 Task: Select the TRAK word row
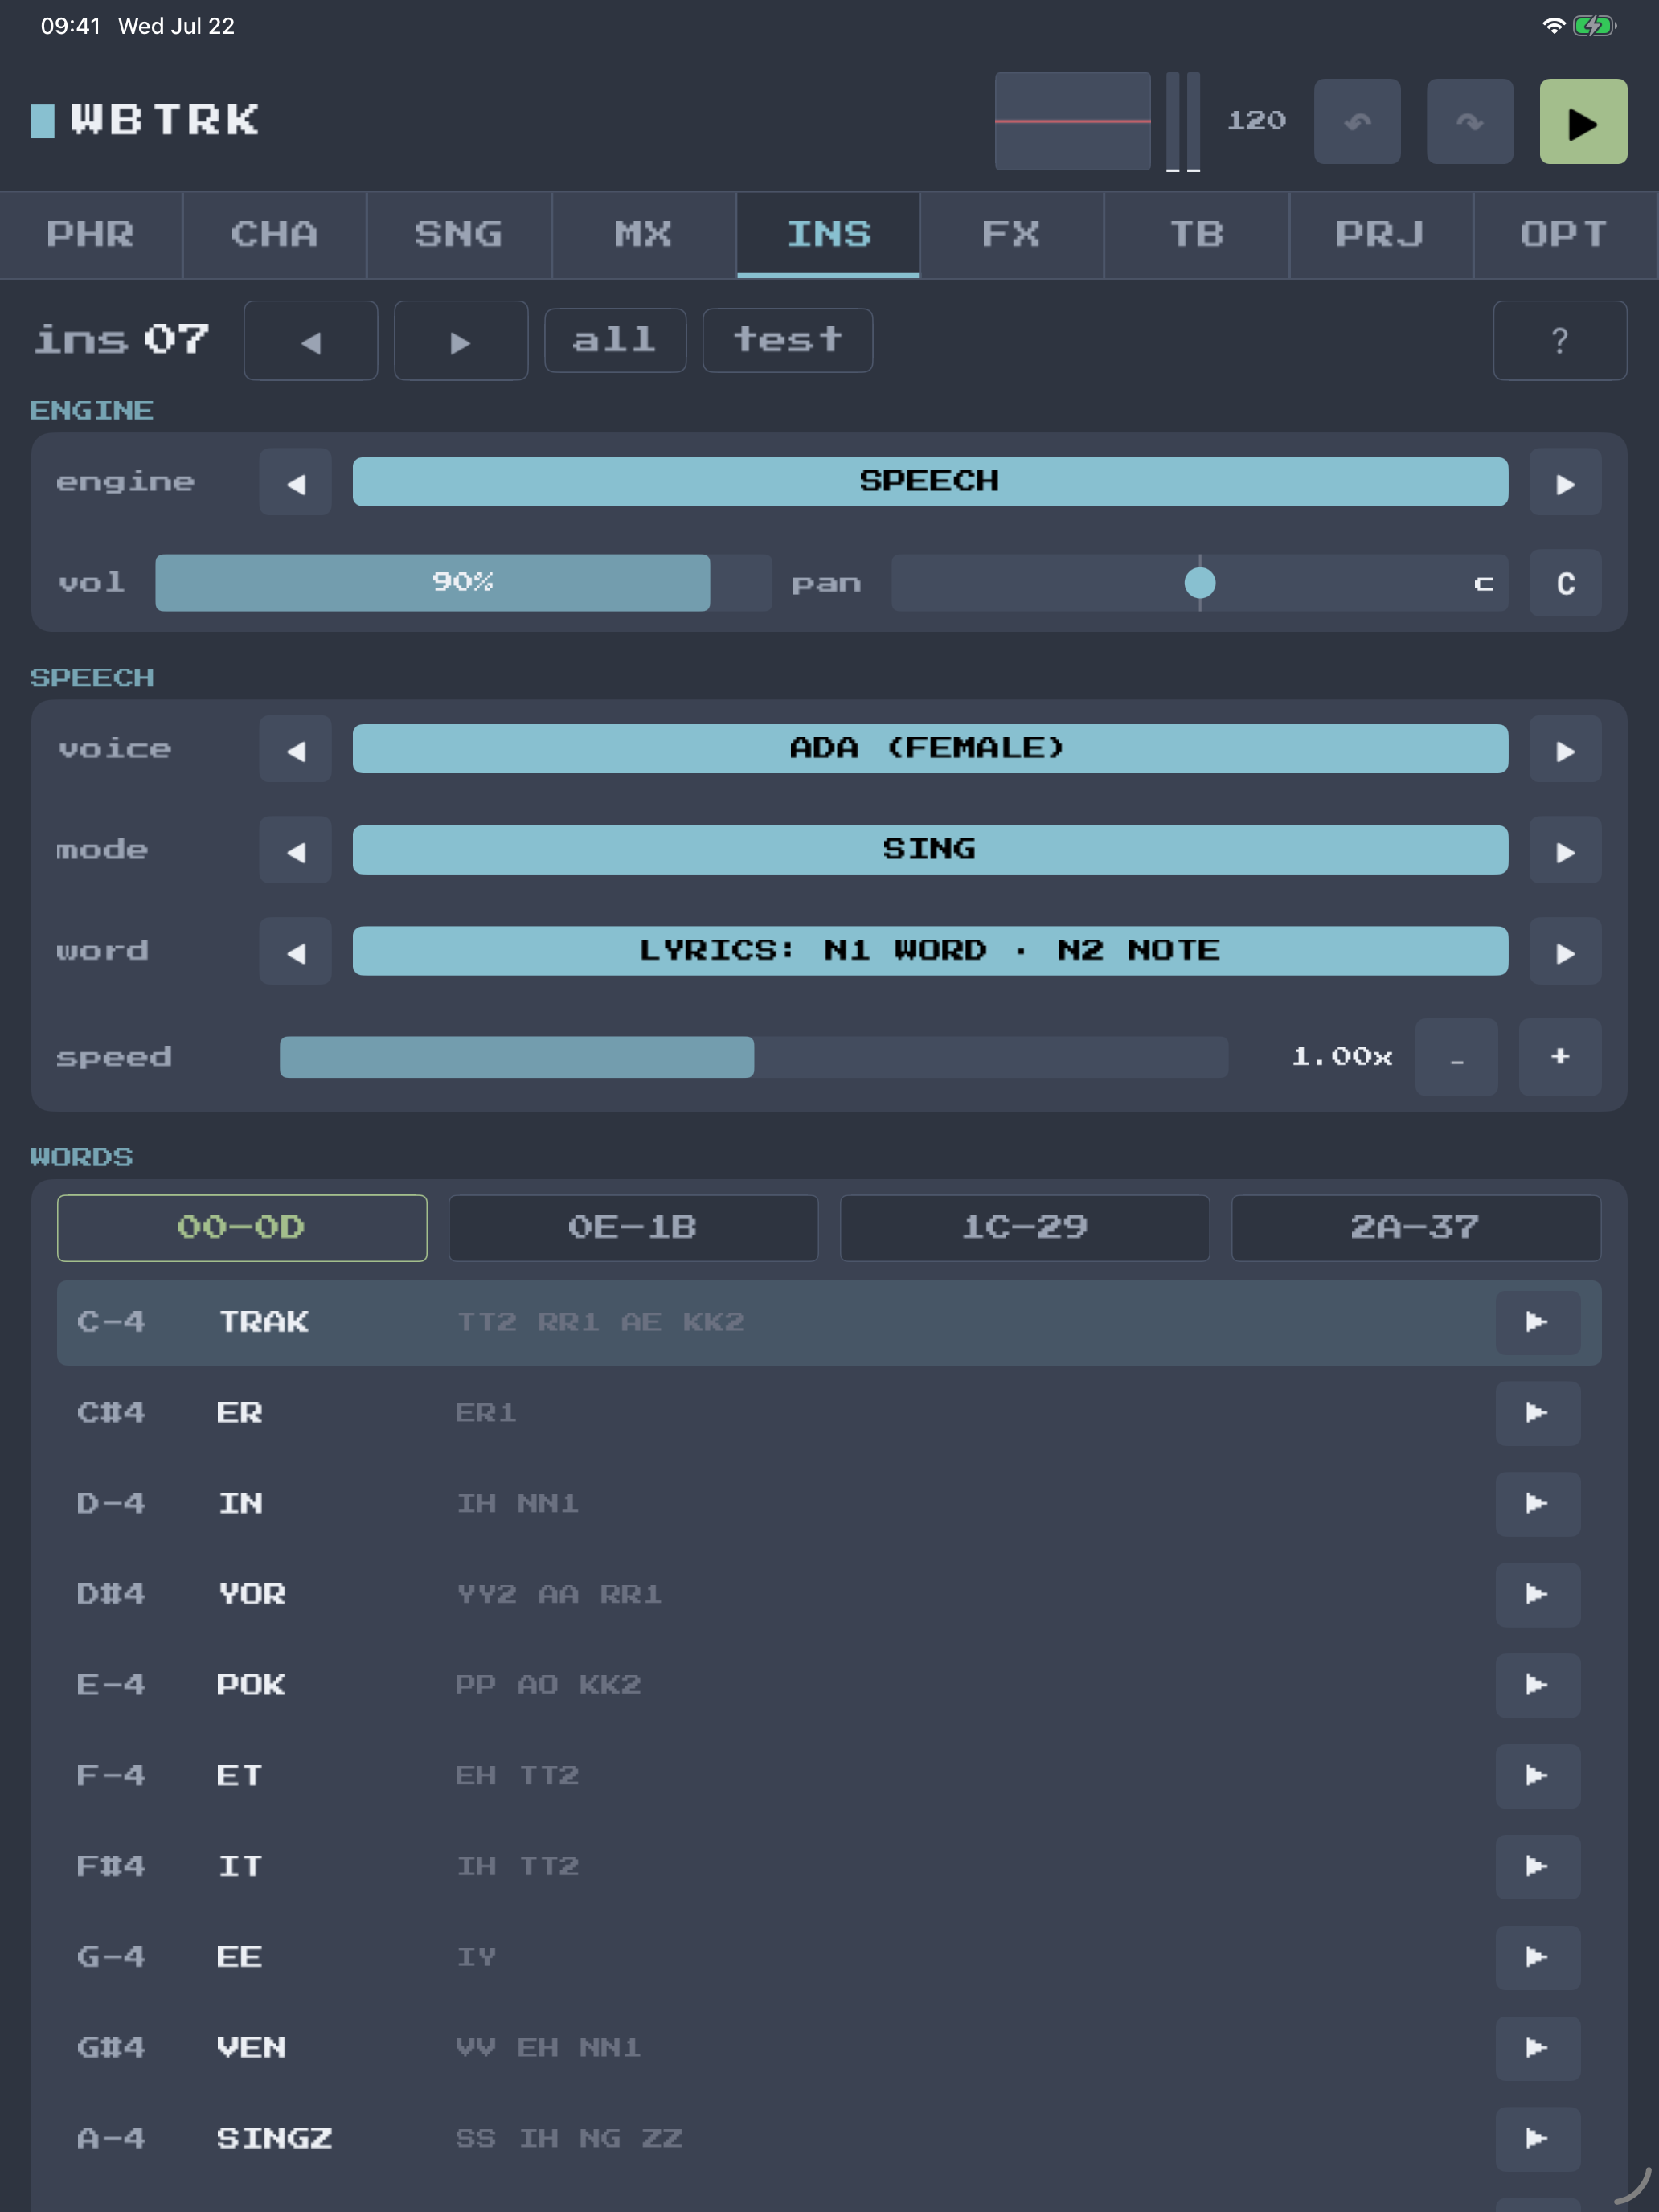(x=829, y=1323)
